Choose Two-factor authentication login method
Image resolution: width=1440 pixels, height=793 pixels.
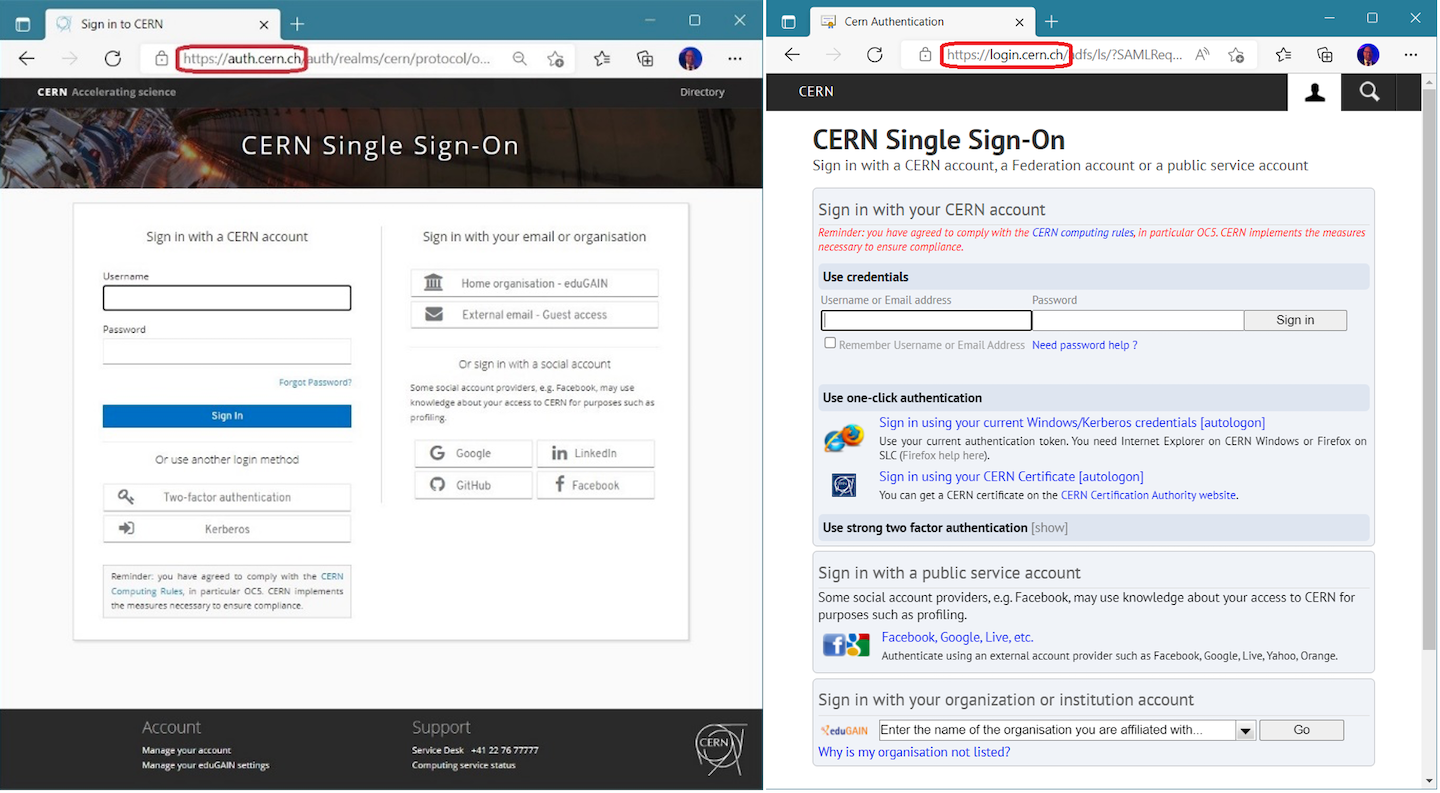click(x=227, y=497)
